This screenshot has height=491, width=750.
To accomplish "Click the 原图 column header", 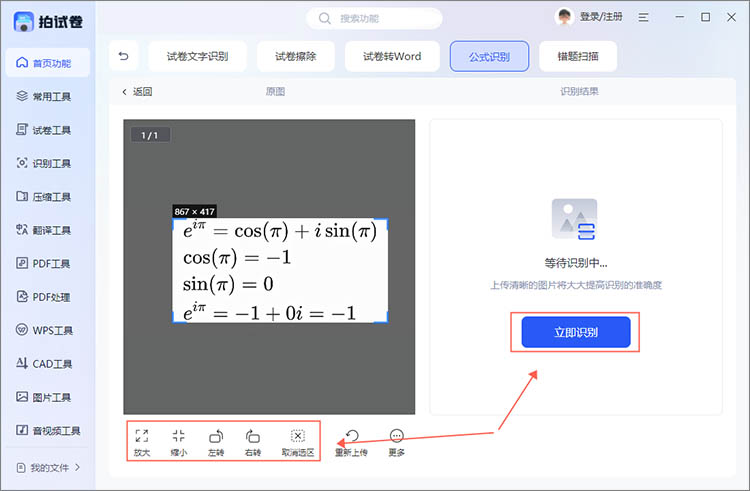I will (x=276, y=91).
